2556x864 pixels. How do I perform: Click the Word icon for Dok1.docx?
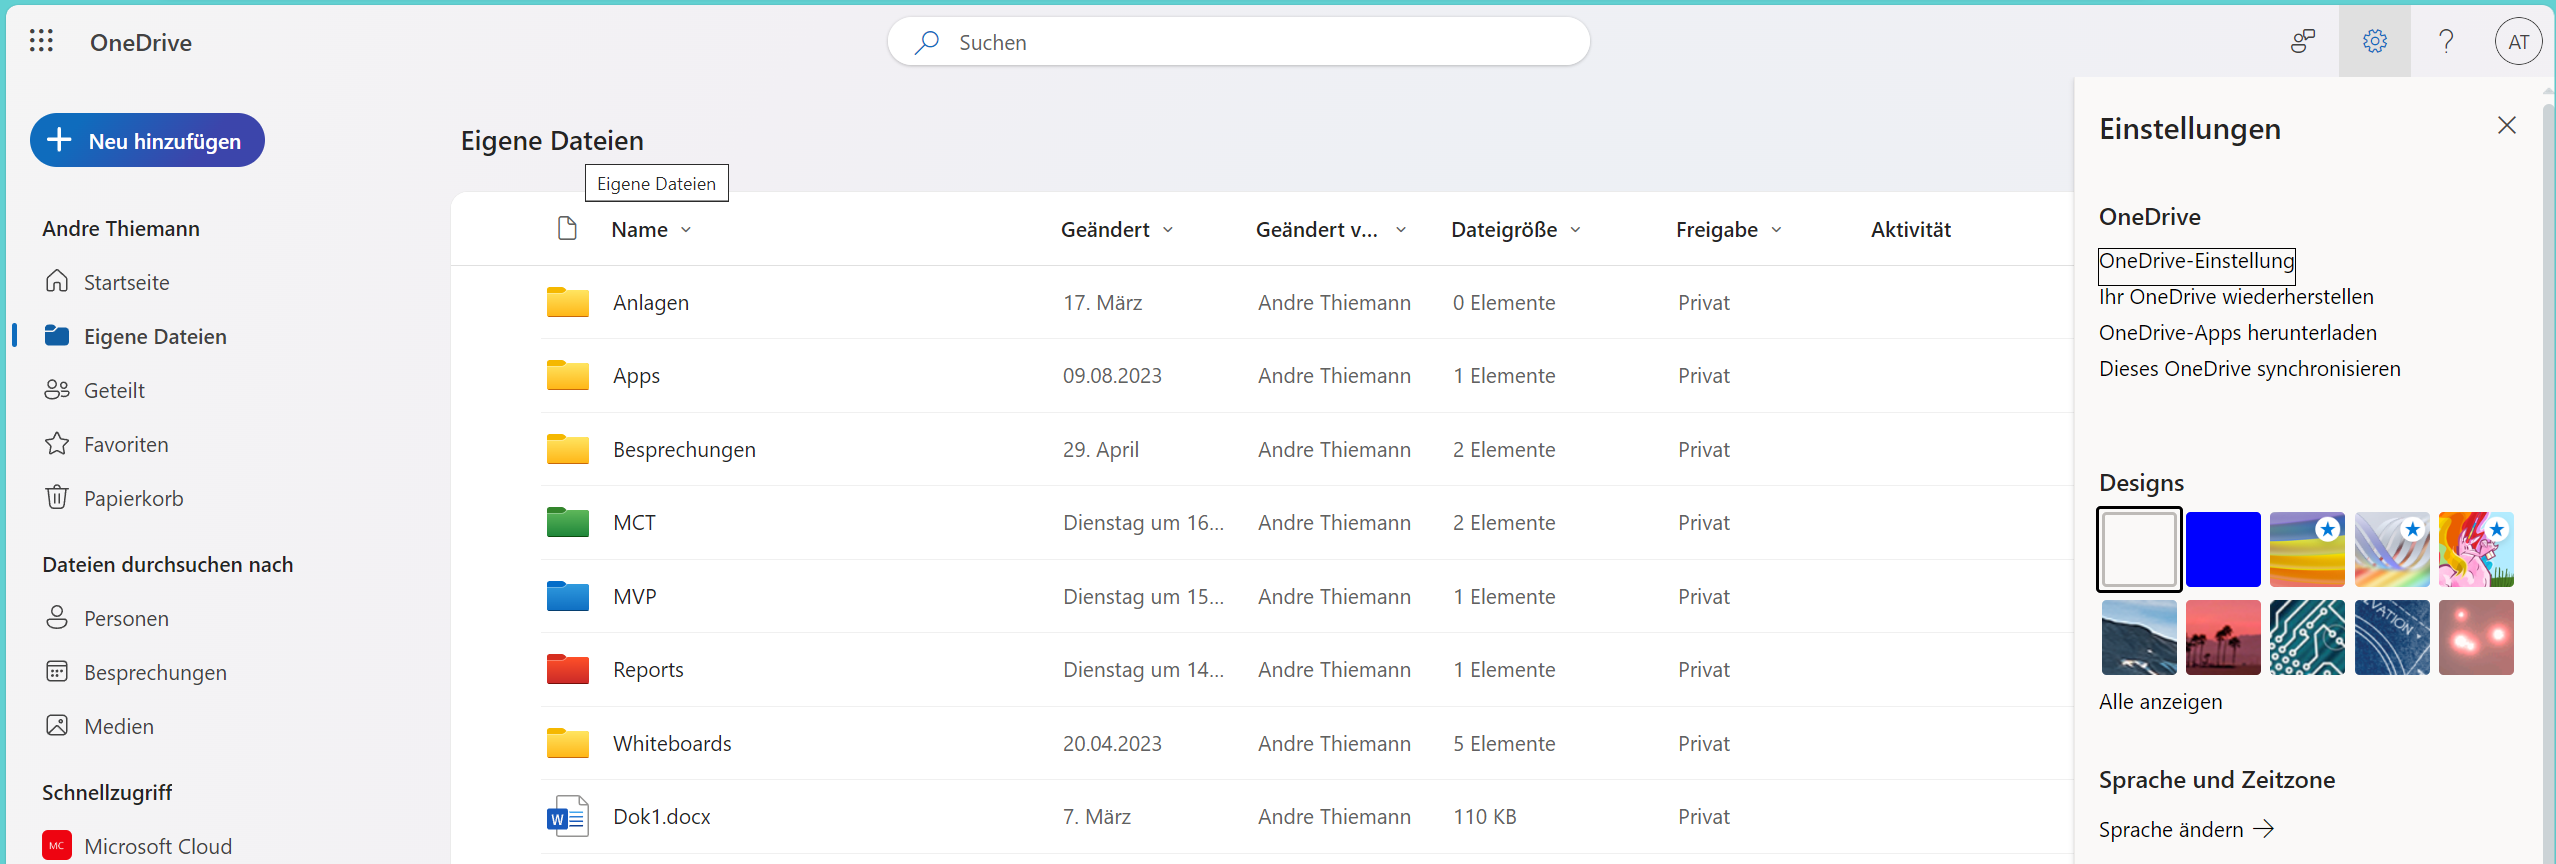click(x=567, y=817)
